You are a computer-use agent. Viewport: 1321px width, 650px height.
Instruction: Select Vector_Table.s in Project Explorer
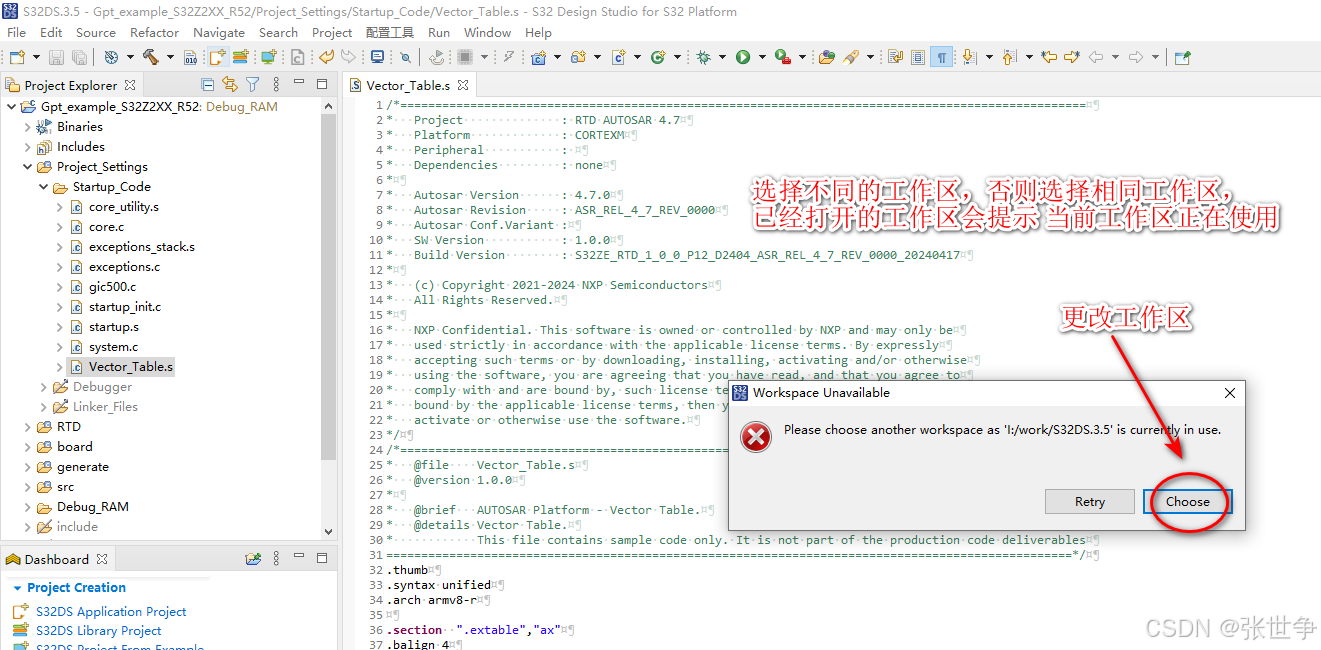pos(130,367)
